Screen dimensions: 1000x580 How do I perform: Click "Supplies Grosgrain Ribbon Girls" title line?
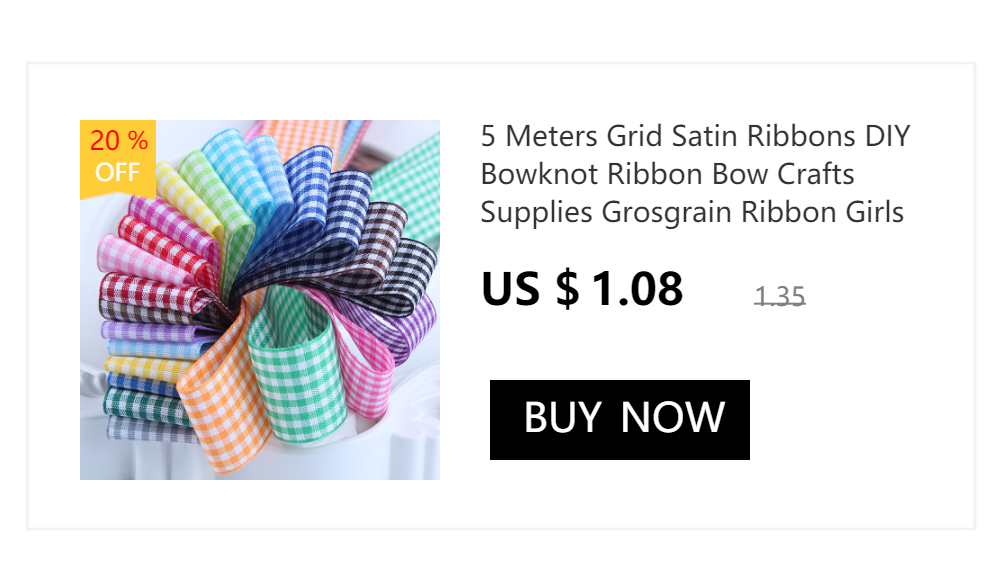coord(692,212)
